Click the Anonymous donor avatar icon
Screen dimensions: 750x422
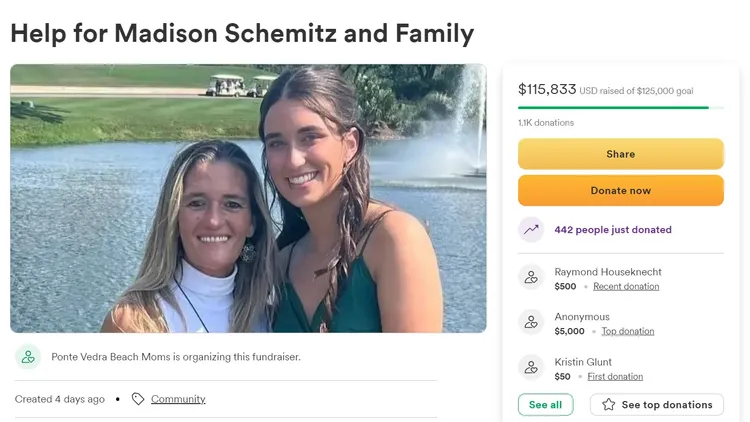coord(531,322)
